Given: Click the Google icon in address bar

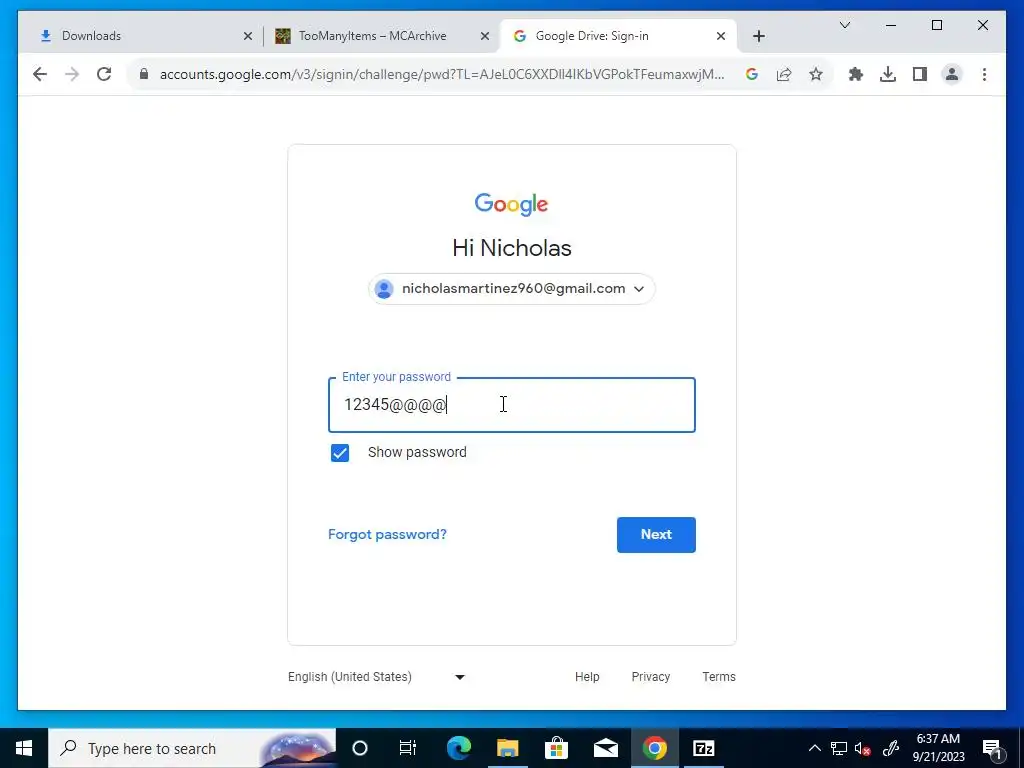Looking at the screenshot, I should tap(752, 74).
